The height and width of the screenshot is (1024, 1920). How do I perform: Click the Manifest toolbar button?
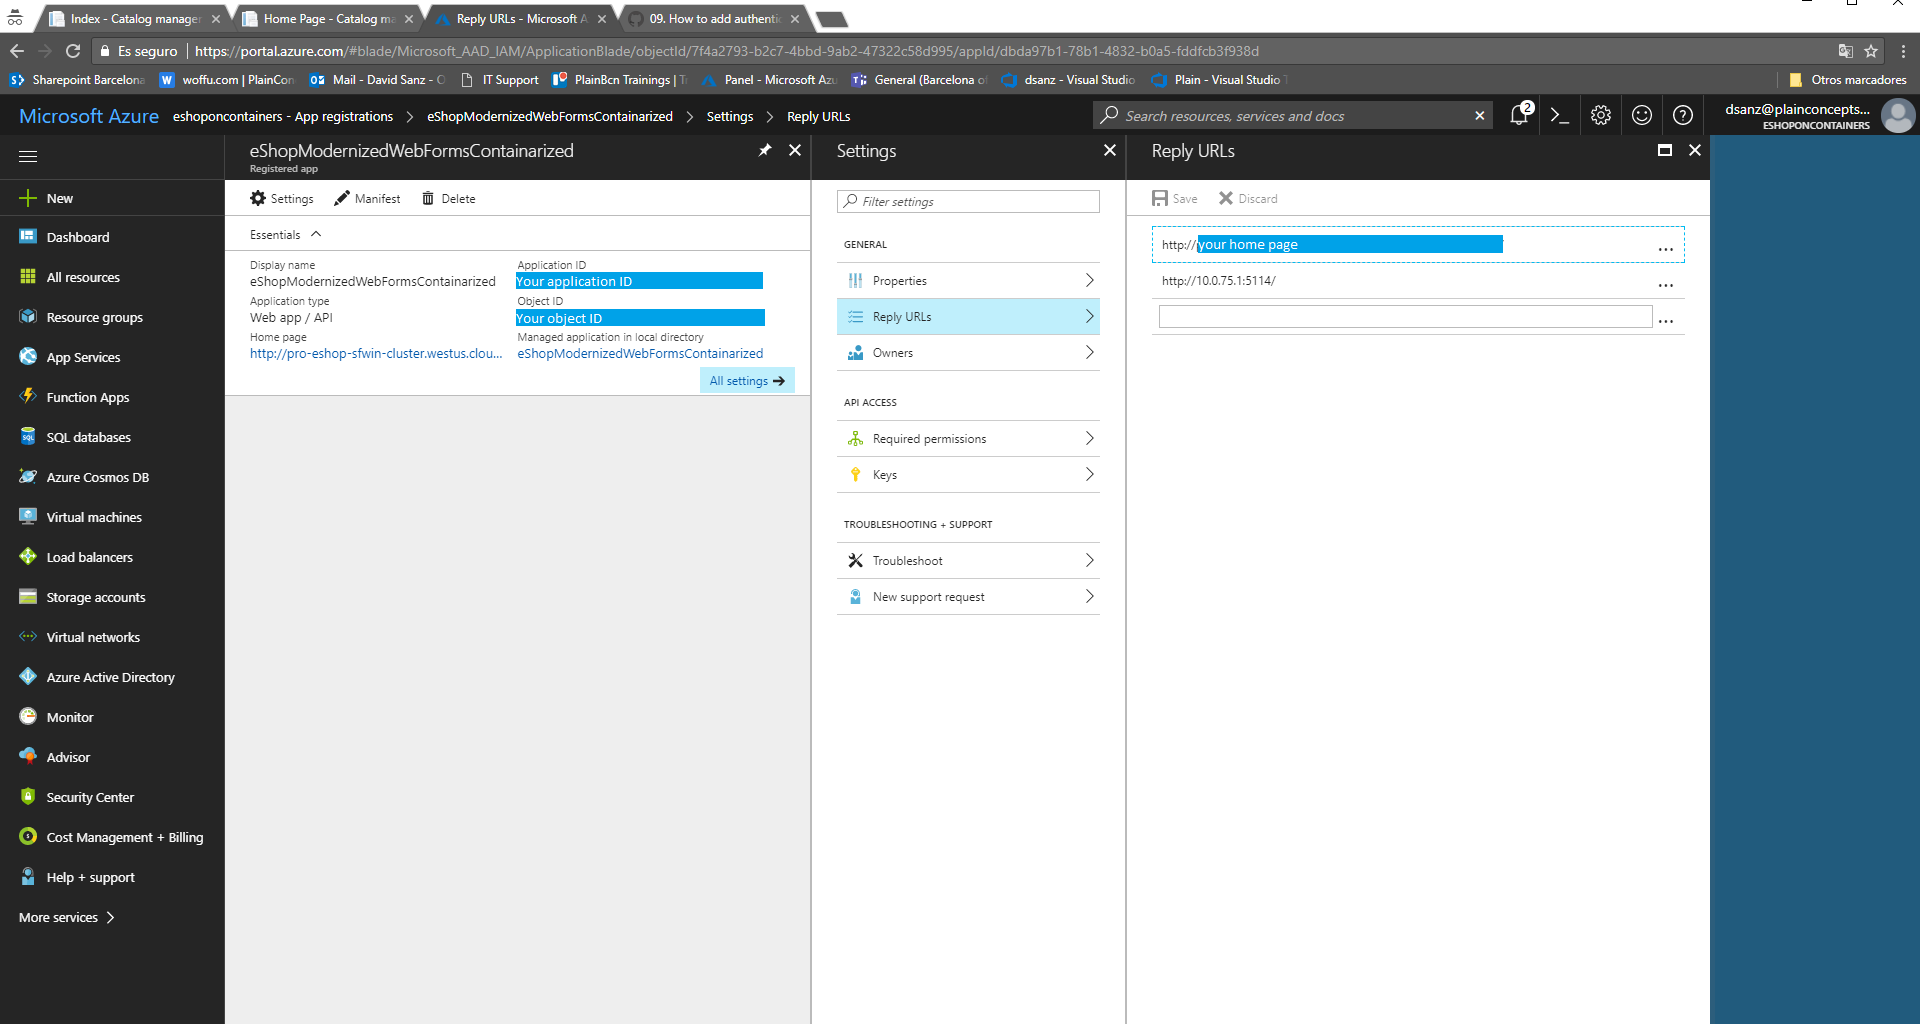[x=367, y=198]
